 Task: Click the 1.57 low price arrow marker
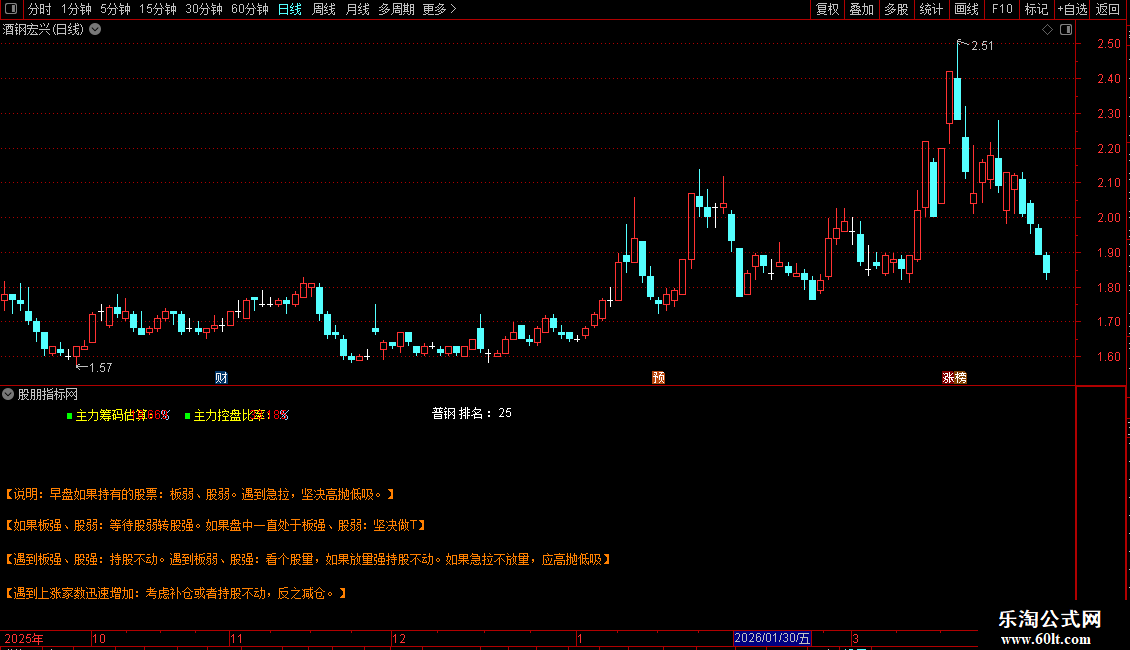pyautogui.click(x=94, y=368)
